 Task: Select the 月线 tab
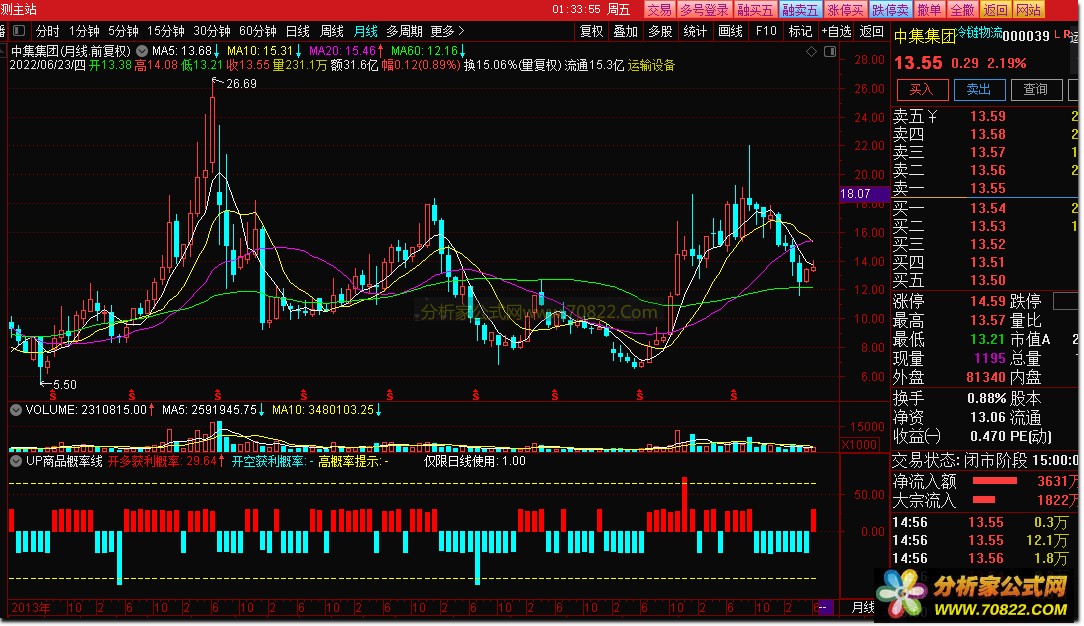366,31
